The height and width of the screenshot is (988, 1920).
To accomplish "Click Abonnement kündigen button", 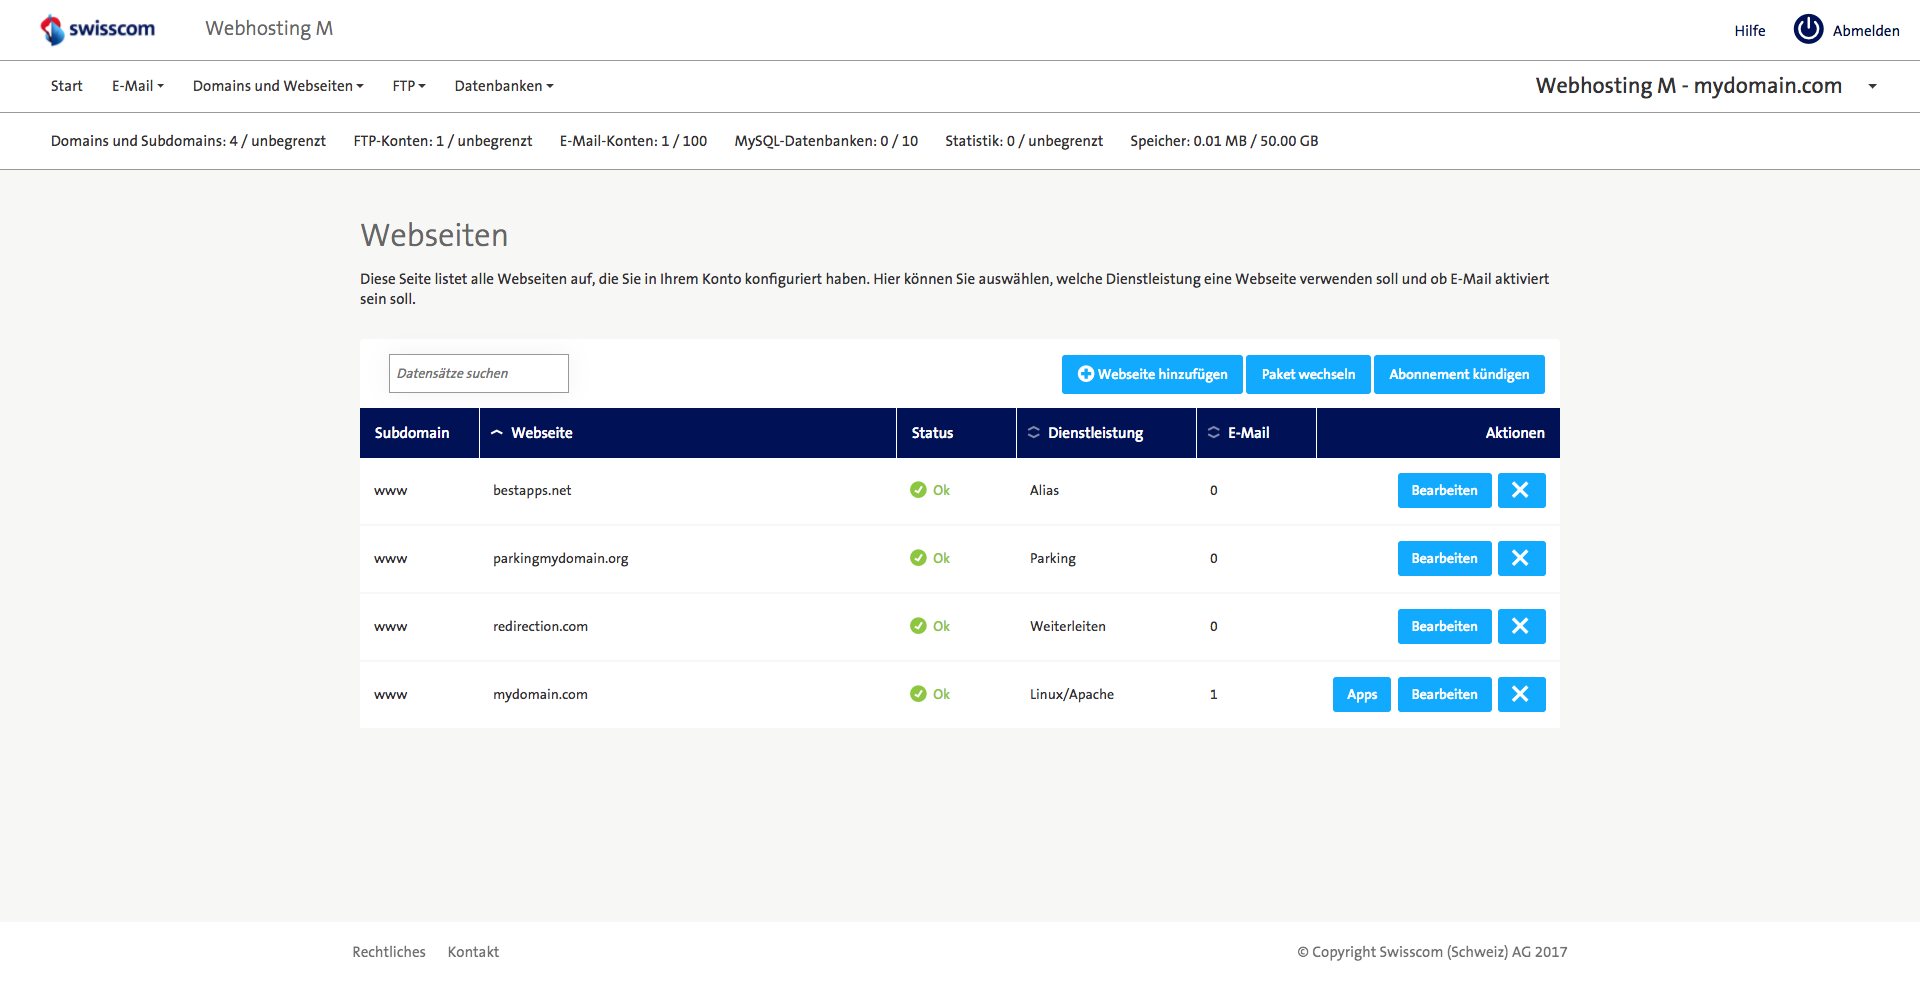I will point(1459,374).
